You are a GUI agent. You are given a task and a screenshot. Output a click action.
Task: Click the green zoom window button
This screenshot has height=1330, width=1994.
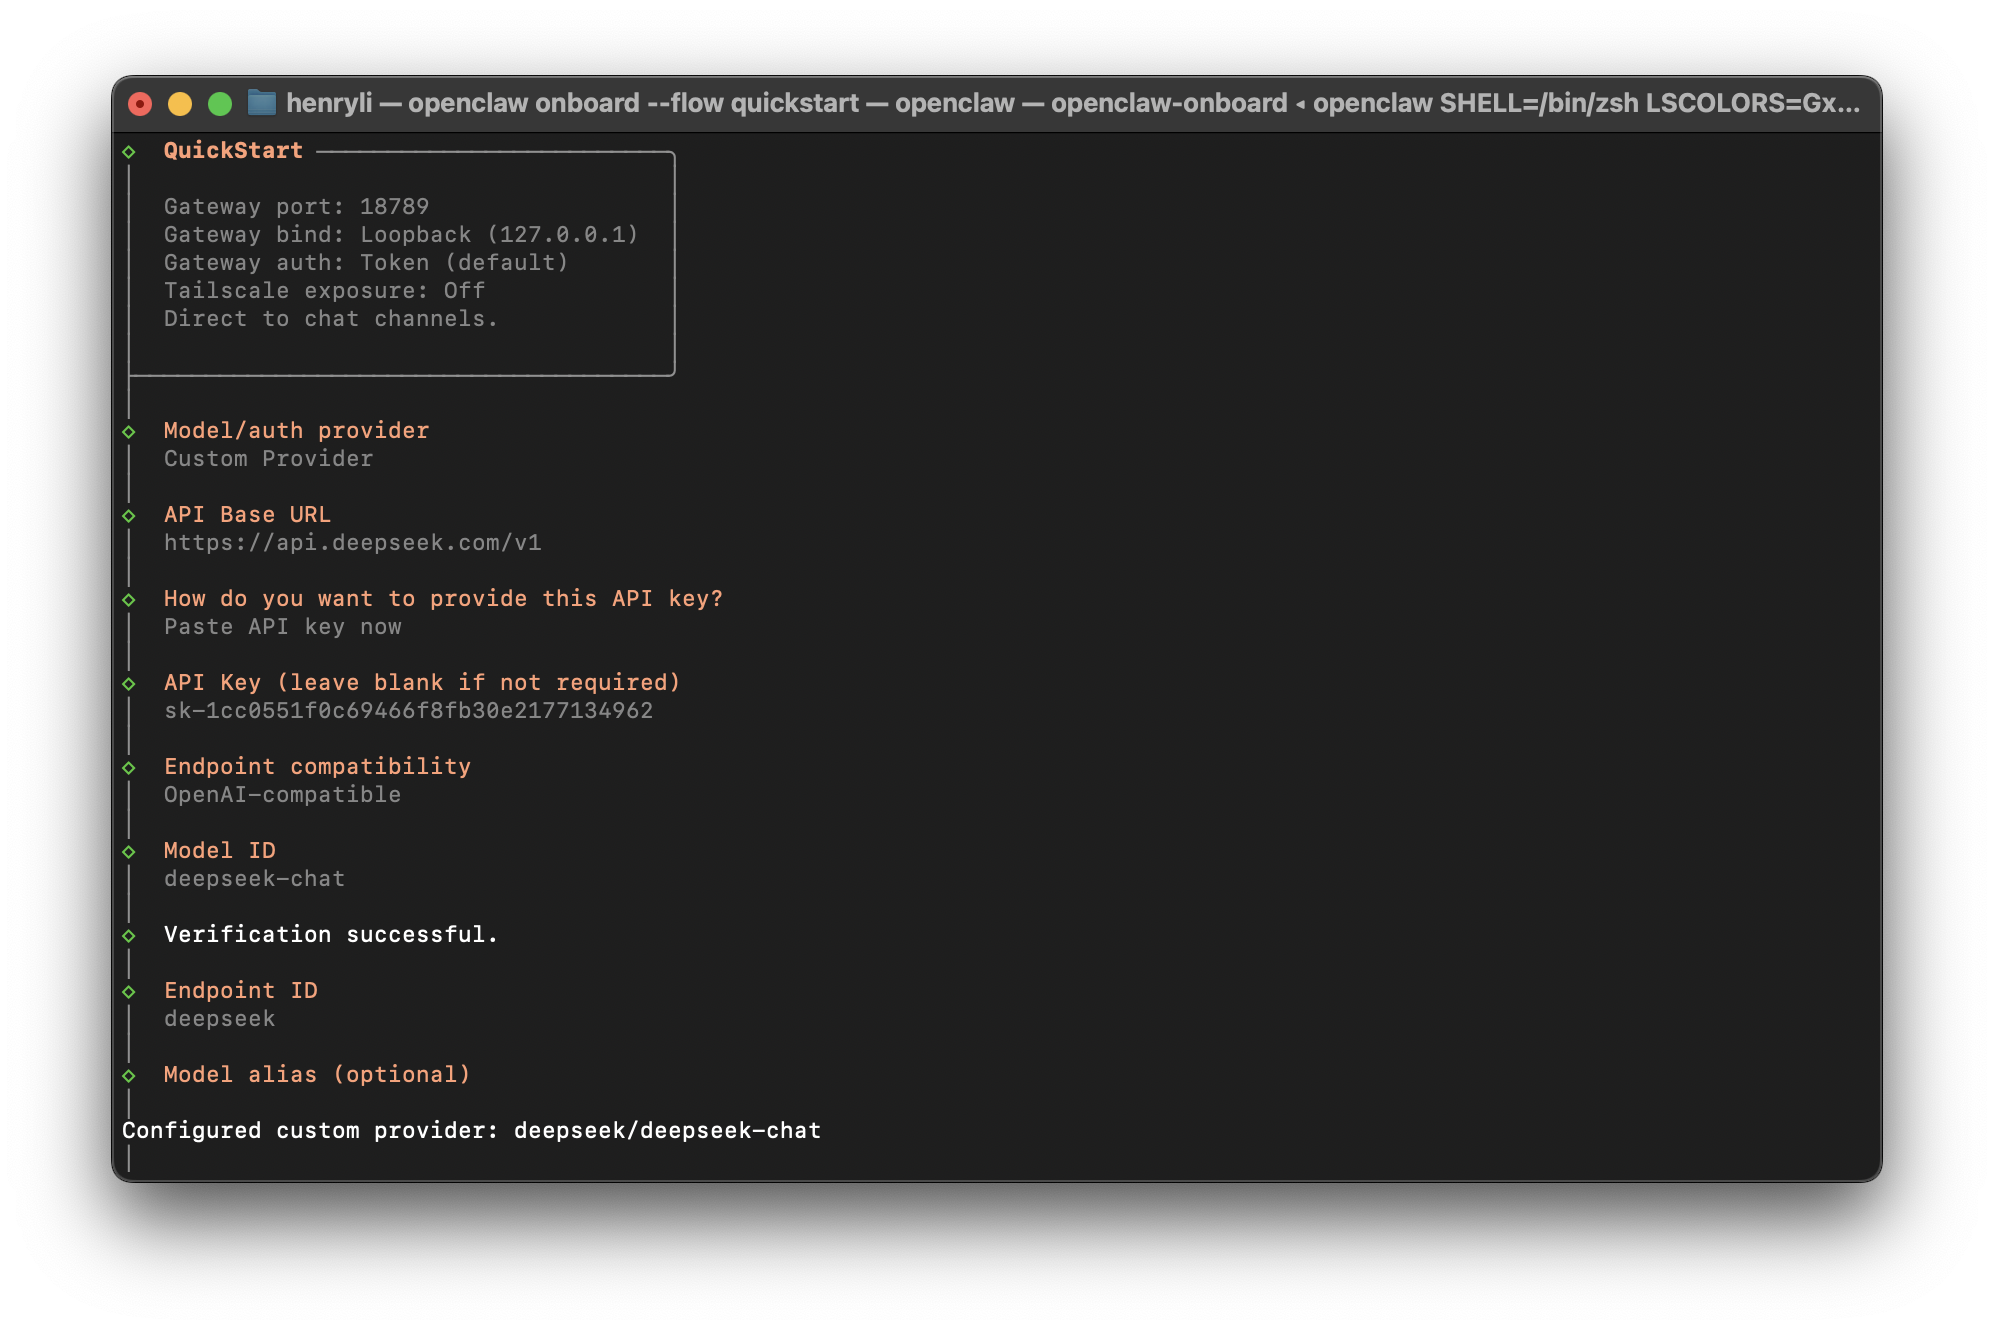click(220, 104)
